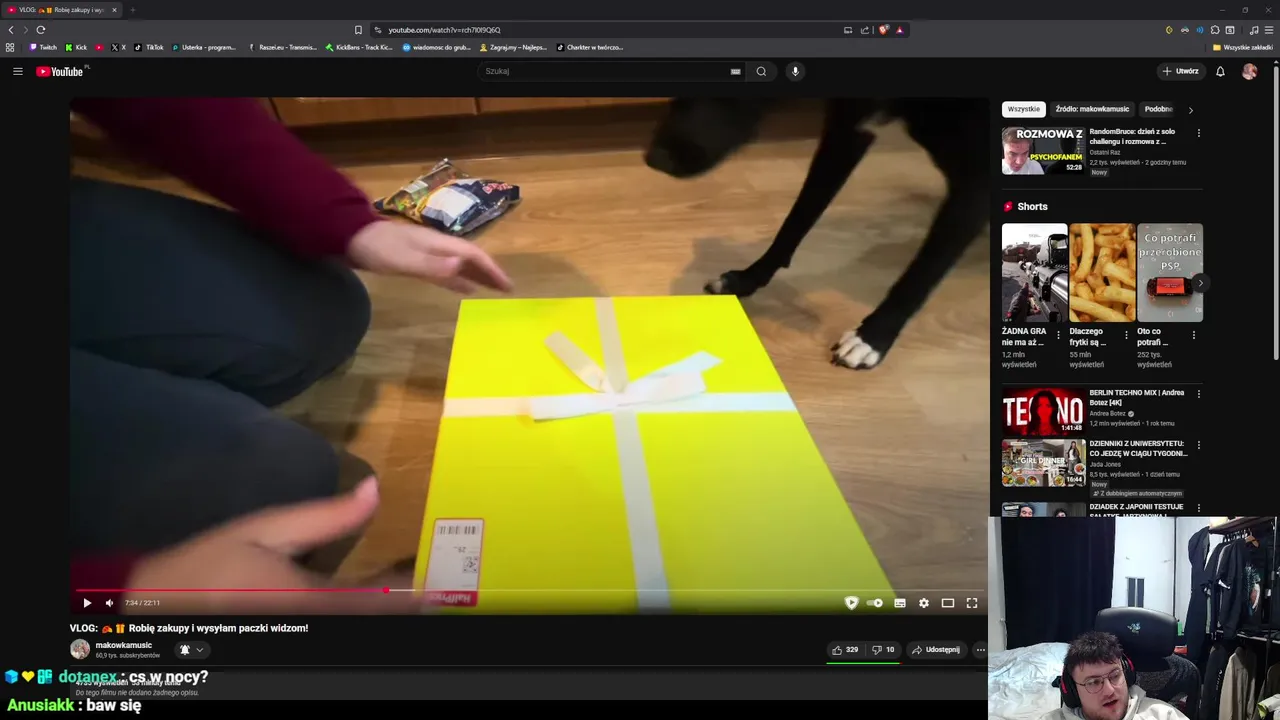Open more actions three-dot menu under the video
Image resolution: width=1280 pixels, height=720 pixels.
[980, 650]
